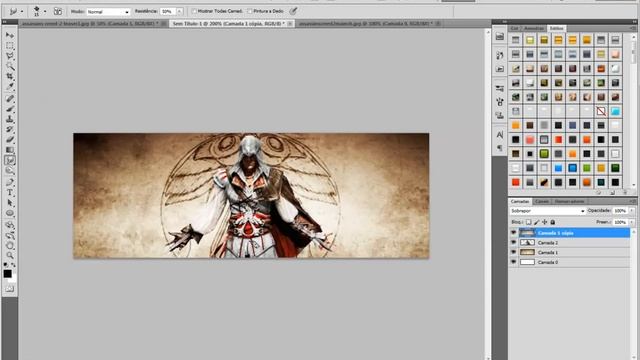
Task: Open the Brush panel from options bar
Action: coord(58,11)
